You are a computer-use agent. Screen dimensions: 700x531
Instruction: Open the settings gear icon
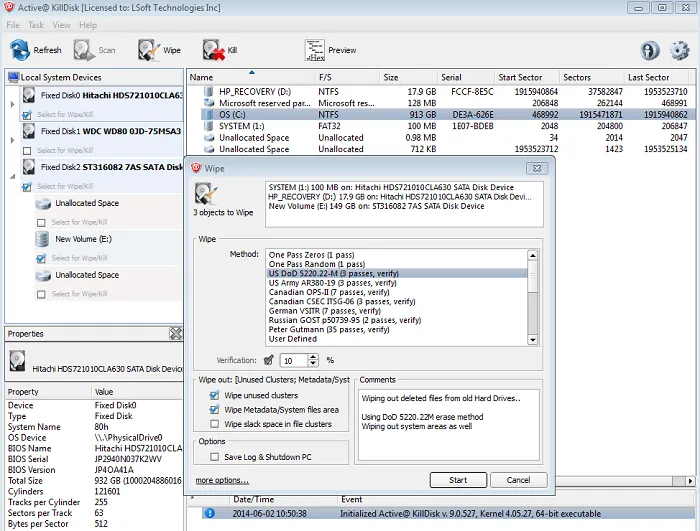680,50
